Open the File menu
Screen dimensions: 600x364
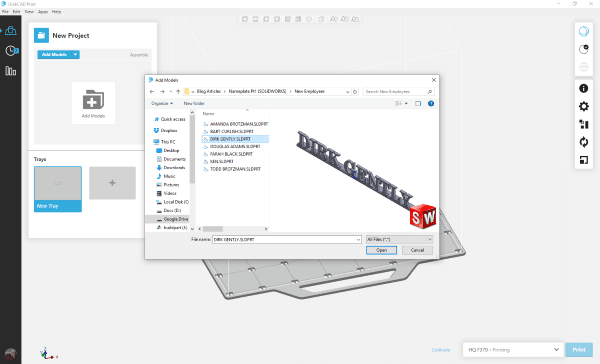pos(5,12)
